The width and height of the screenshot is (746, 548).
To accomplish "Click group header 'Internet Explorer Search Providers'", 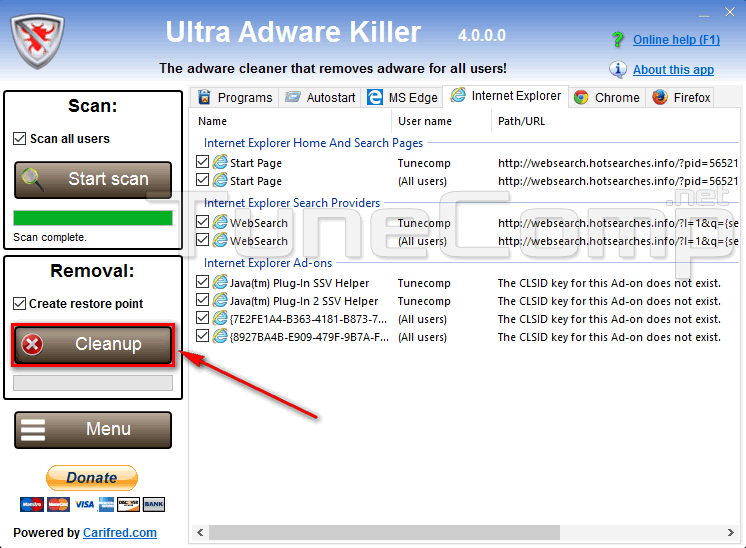I will tap(292, 203).
